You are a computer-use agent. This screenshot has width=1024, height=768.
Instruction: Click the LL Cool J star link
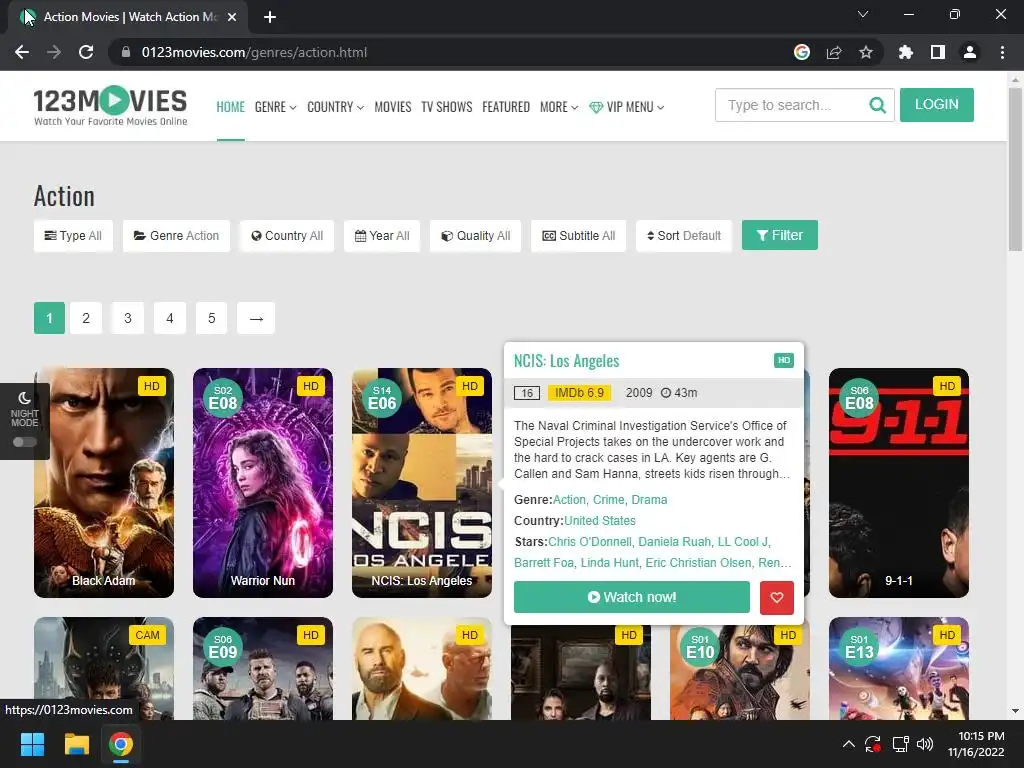click(x=743, y=541)
